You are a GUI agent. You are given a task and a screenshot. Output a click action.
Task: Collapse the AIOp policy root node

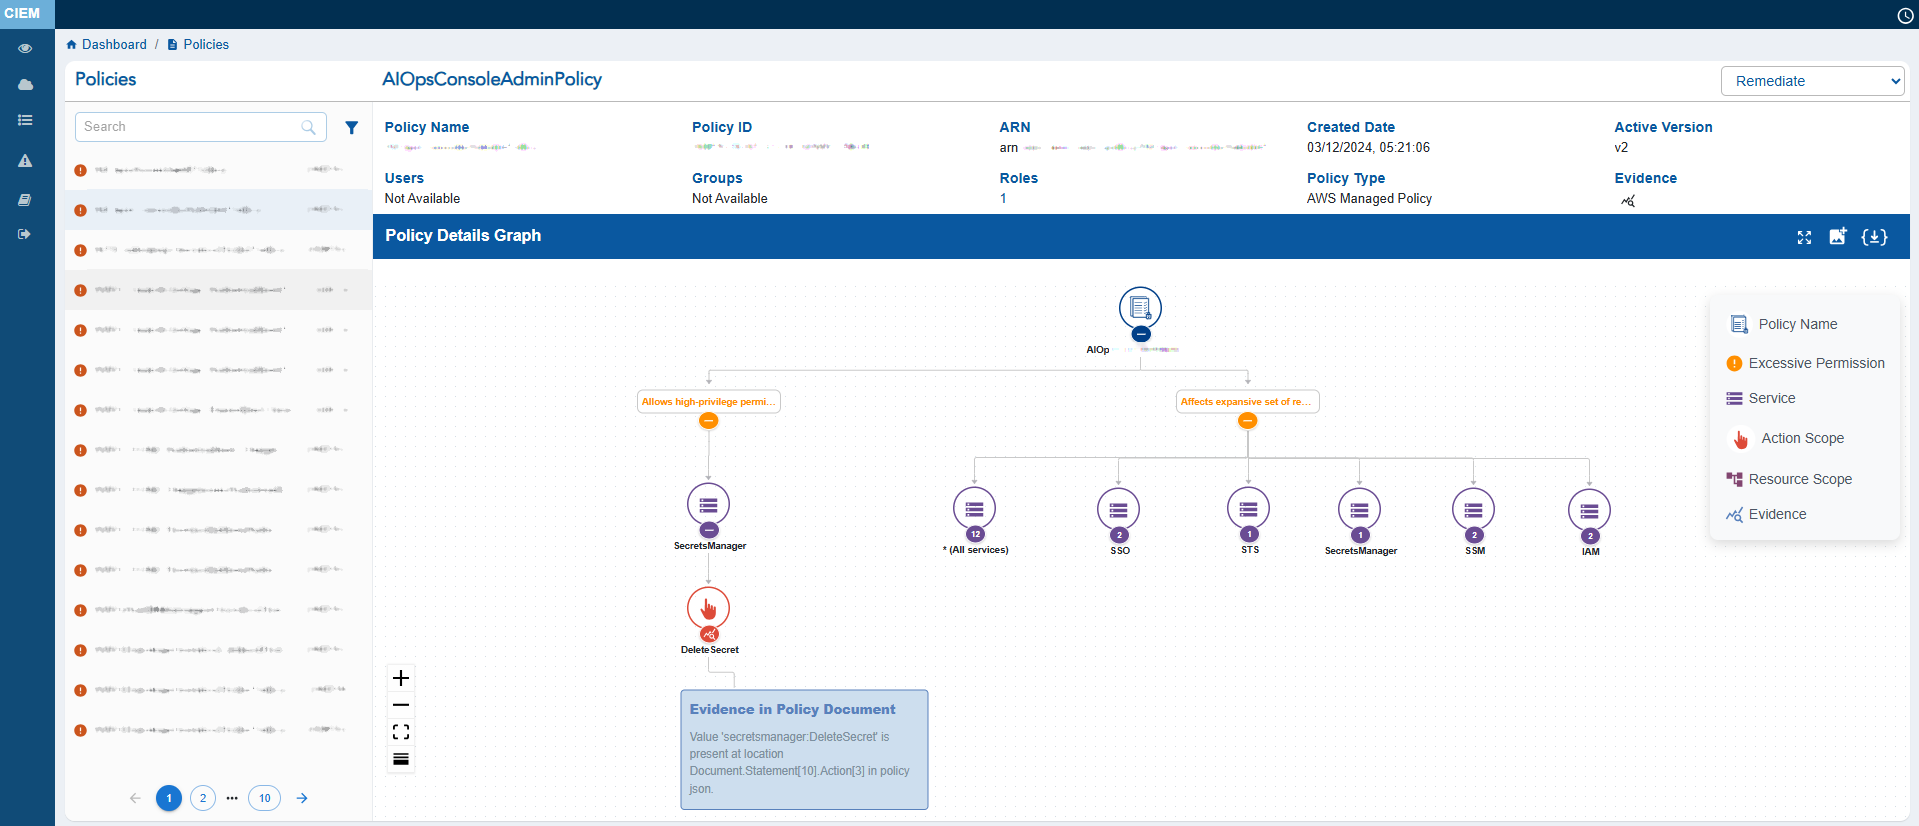(1140, 334)
